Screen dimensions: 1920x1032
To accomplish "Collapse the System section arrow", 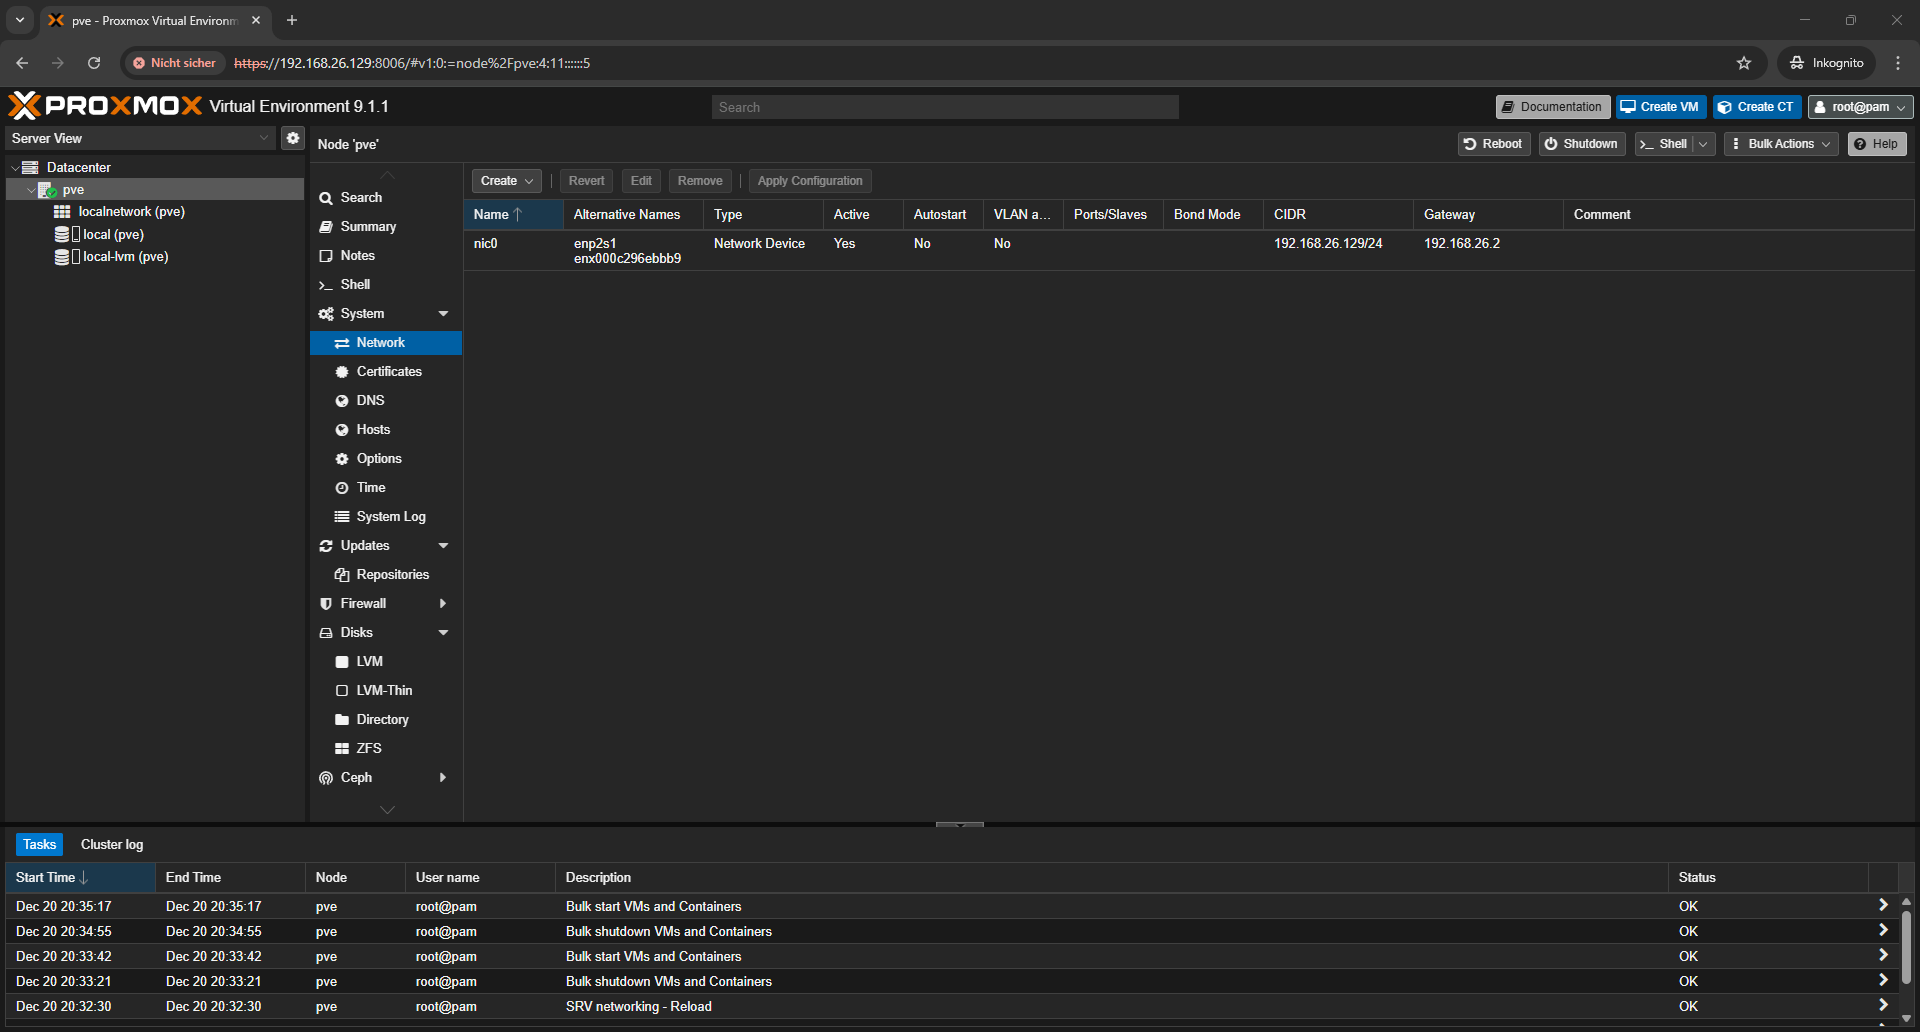I will [443, 314].
